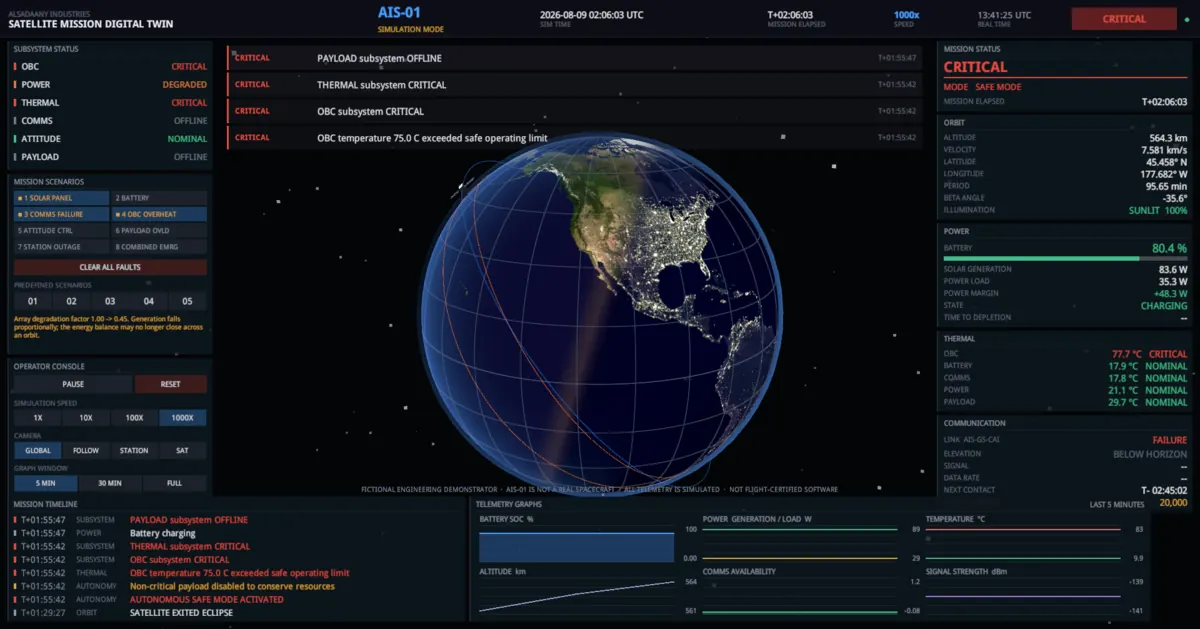Select the 1000X simulation speed

183,418
